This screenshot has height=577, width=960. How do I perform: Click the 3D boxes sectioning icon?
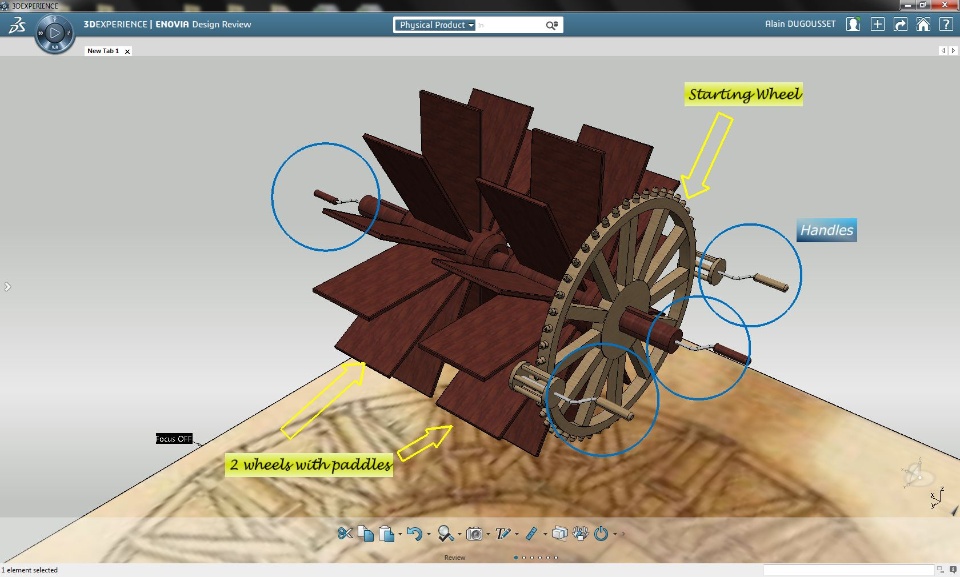559,534
